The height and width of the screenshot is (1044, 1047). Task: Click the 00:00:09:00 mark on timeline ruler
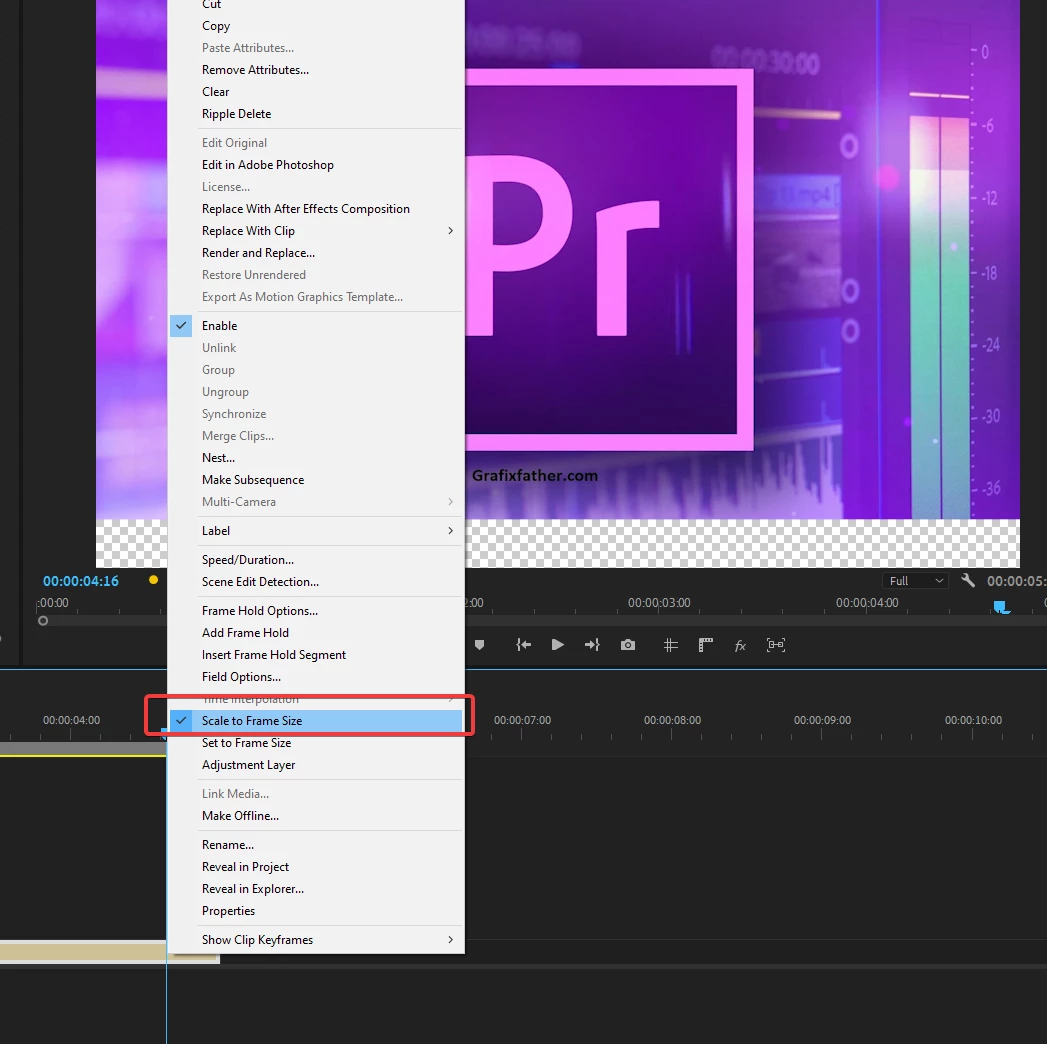tap(822, 720)
